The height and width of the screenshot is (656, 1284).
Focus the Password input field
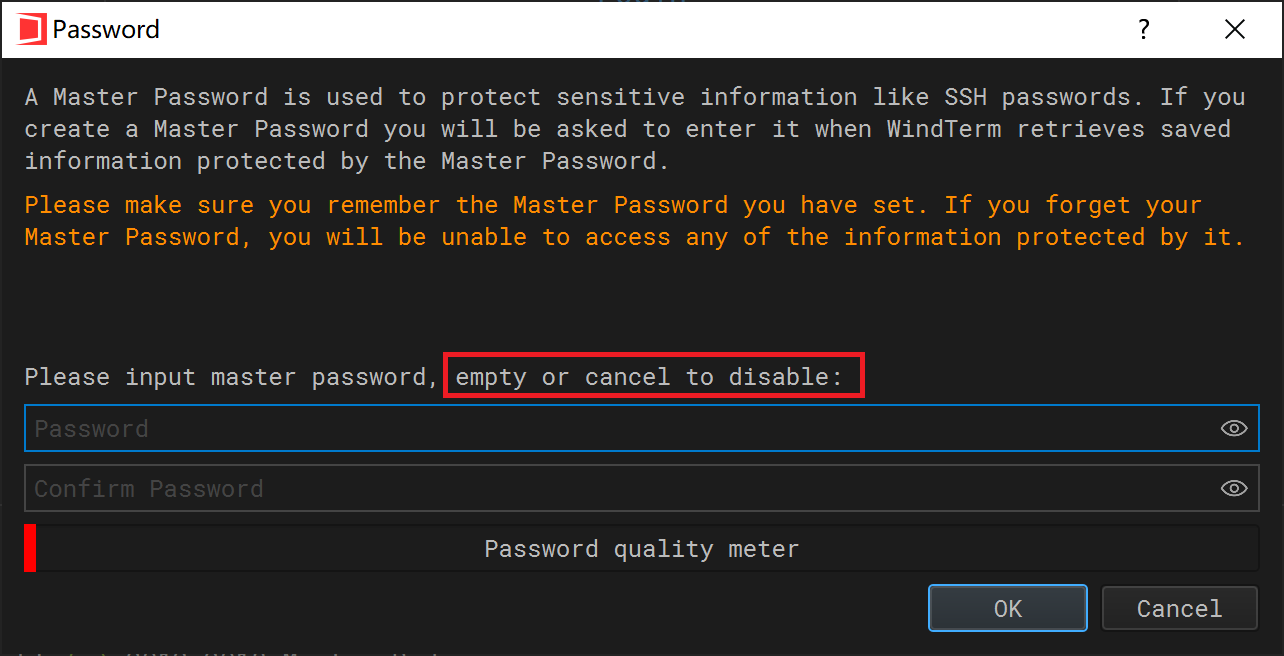coord(600,427)
